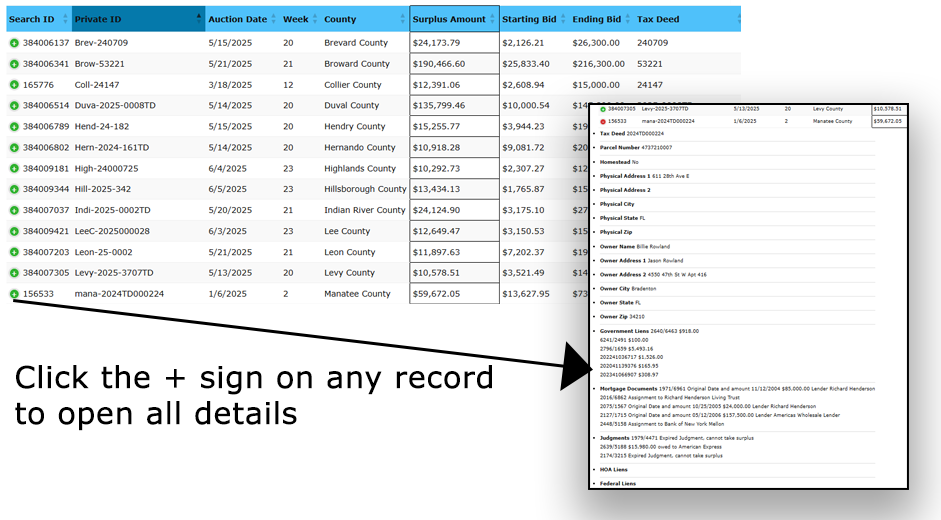Show details for Hend-24-182 via plus icon
This screenshot has width=941, height=520.
click(x=14, y=127)
